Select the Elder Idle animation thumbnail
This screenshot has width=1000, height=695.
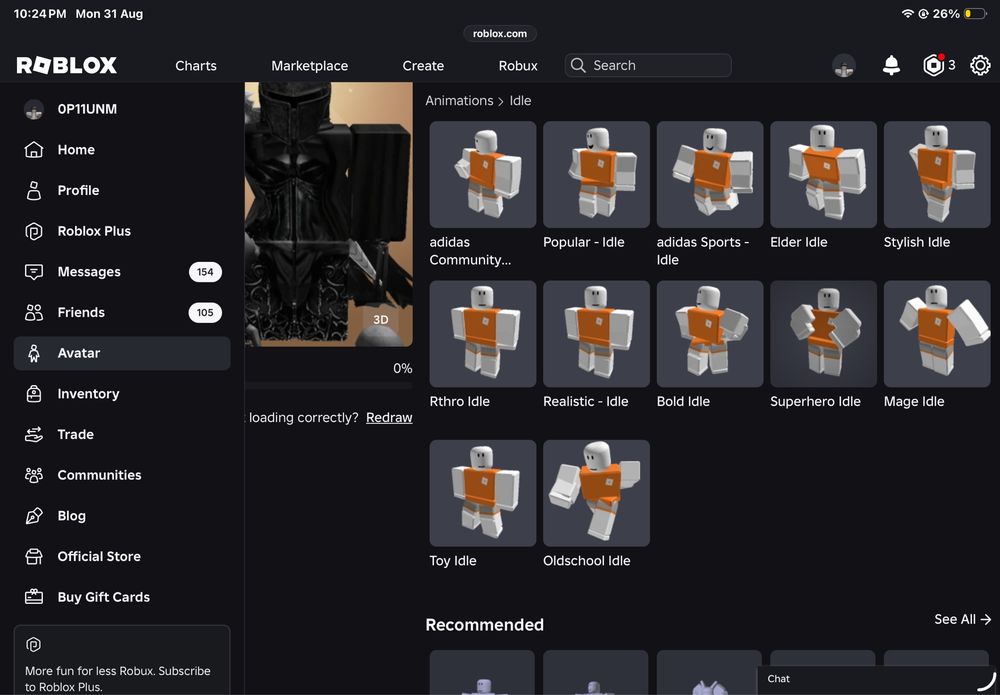point(823,175)
